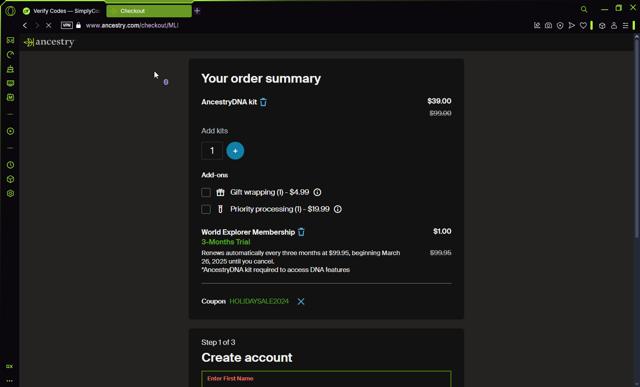Remove World Explorer Membership with trash icon
This screenshot has width=640, height=387.
(x=301, y=232)
